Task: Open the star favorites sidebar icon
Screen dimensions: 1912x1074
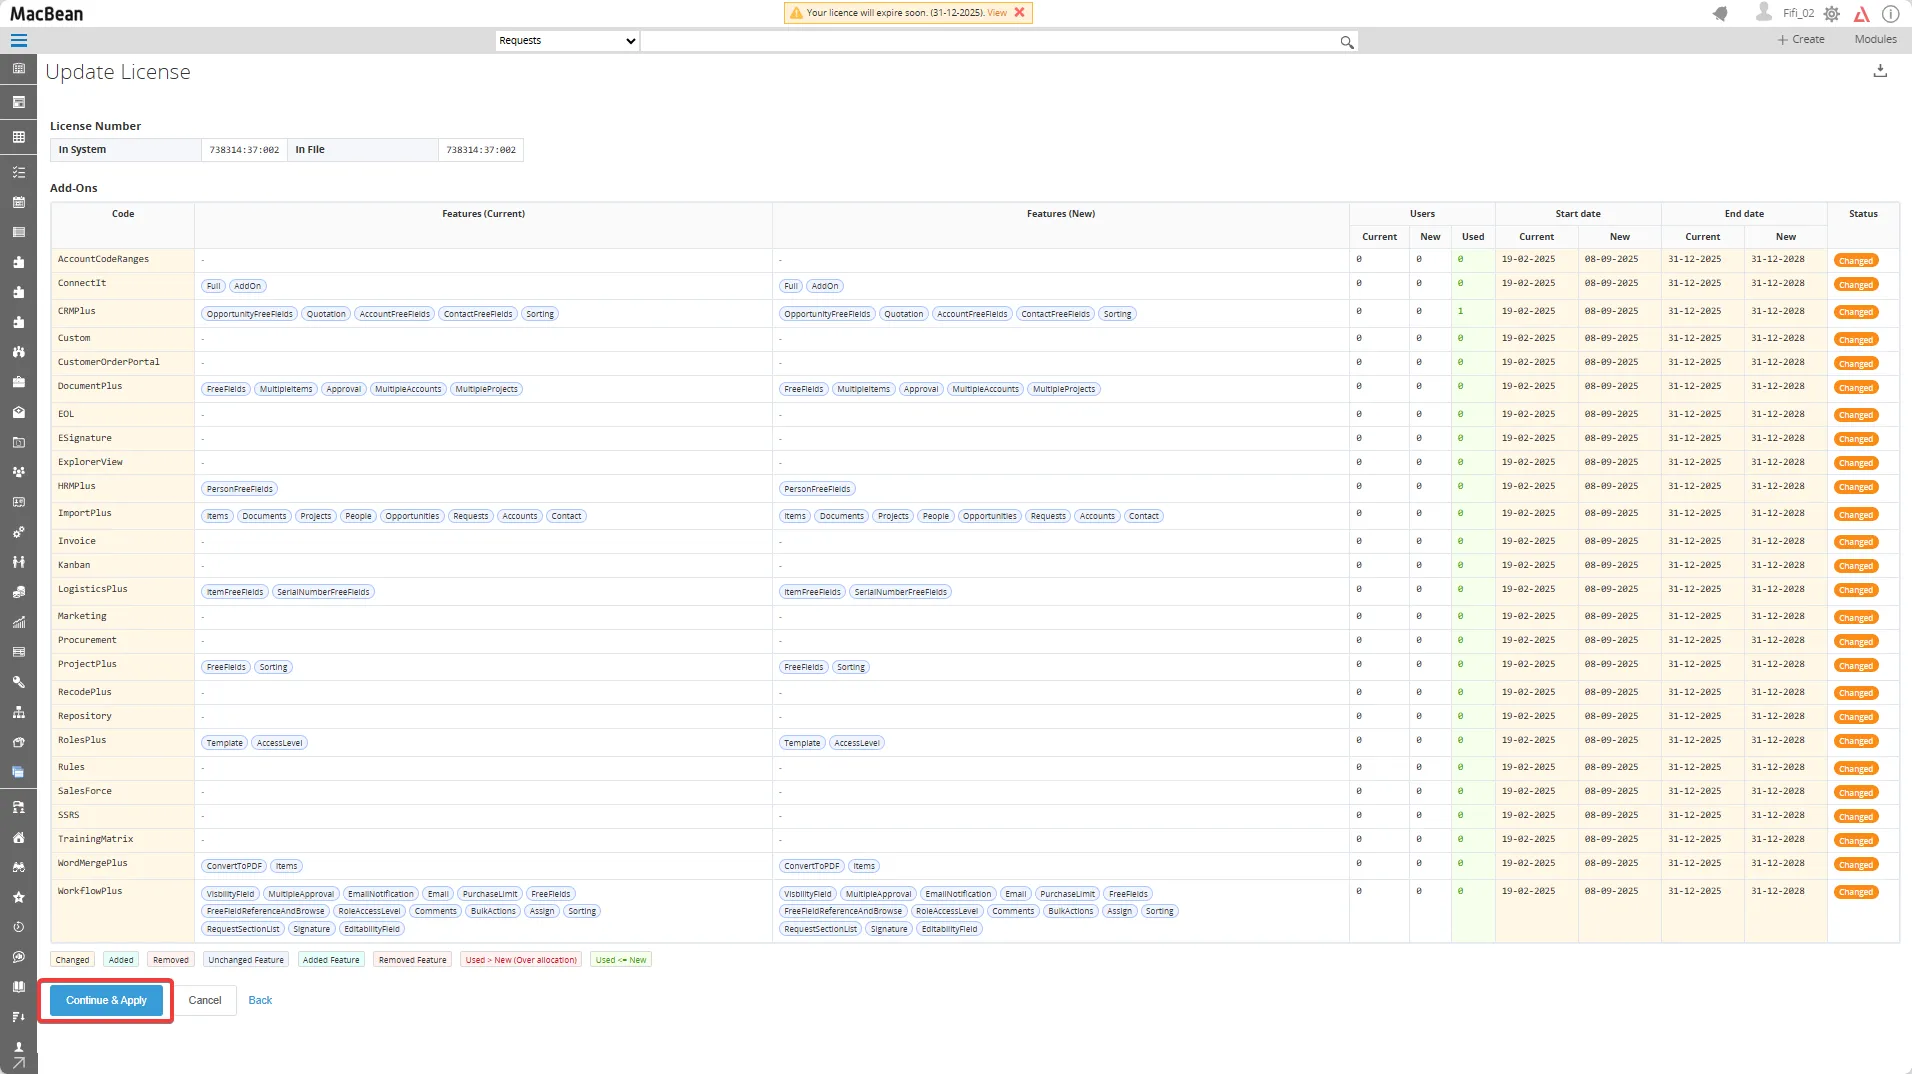Action: (x=18, y=897)
